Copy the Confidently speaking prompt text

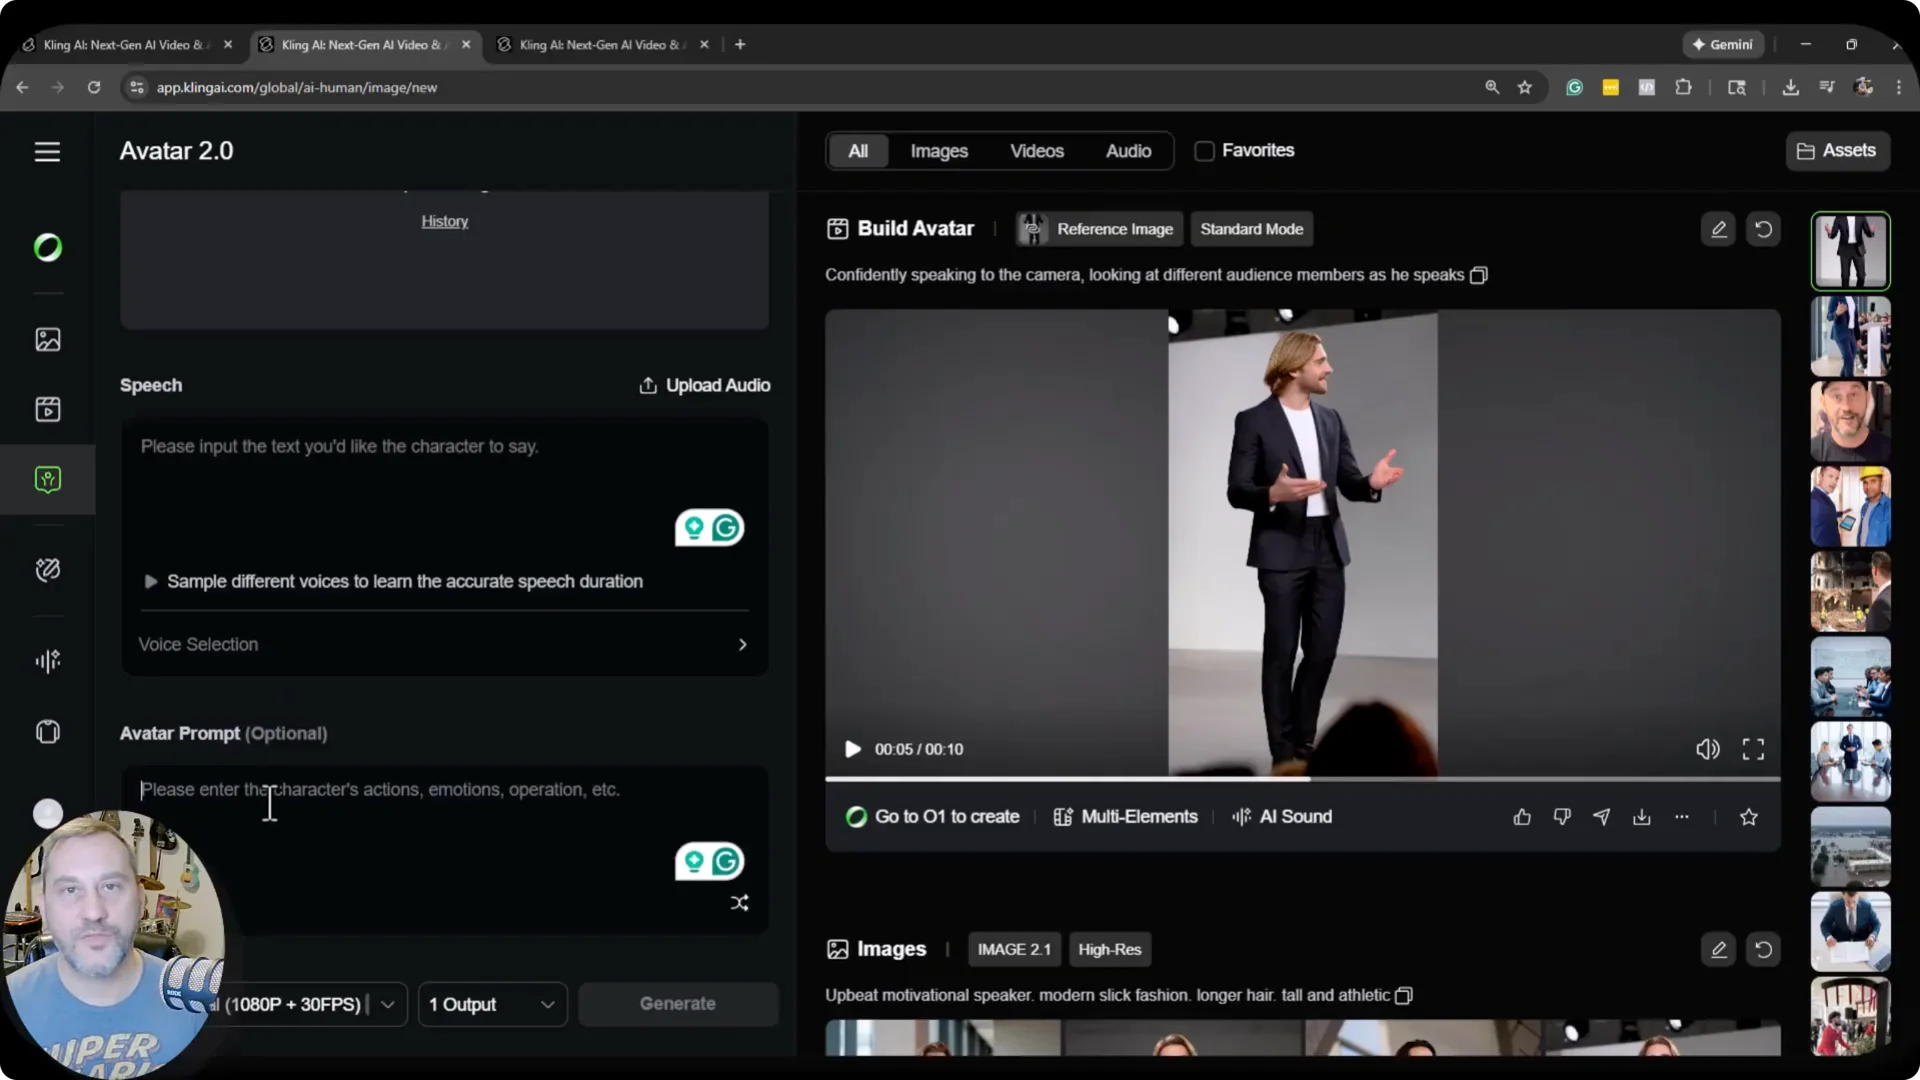point(1478,275)
